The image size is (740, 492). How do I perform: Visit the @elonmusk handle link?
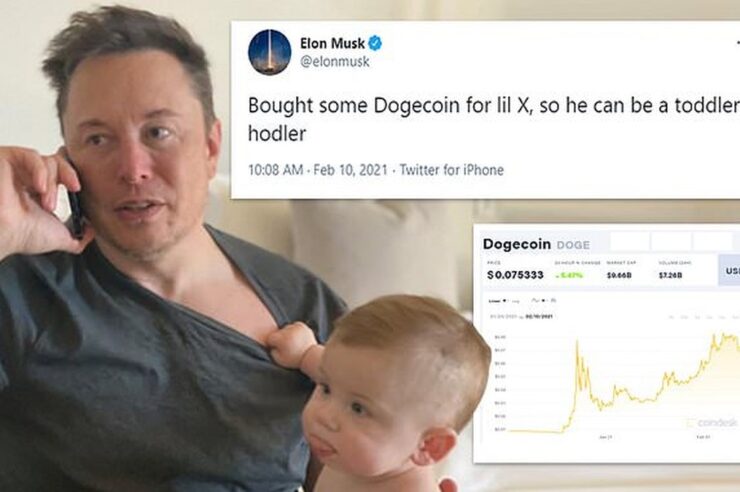coord(335,61)
